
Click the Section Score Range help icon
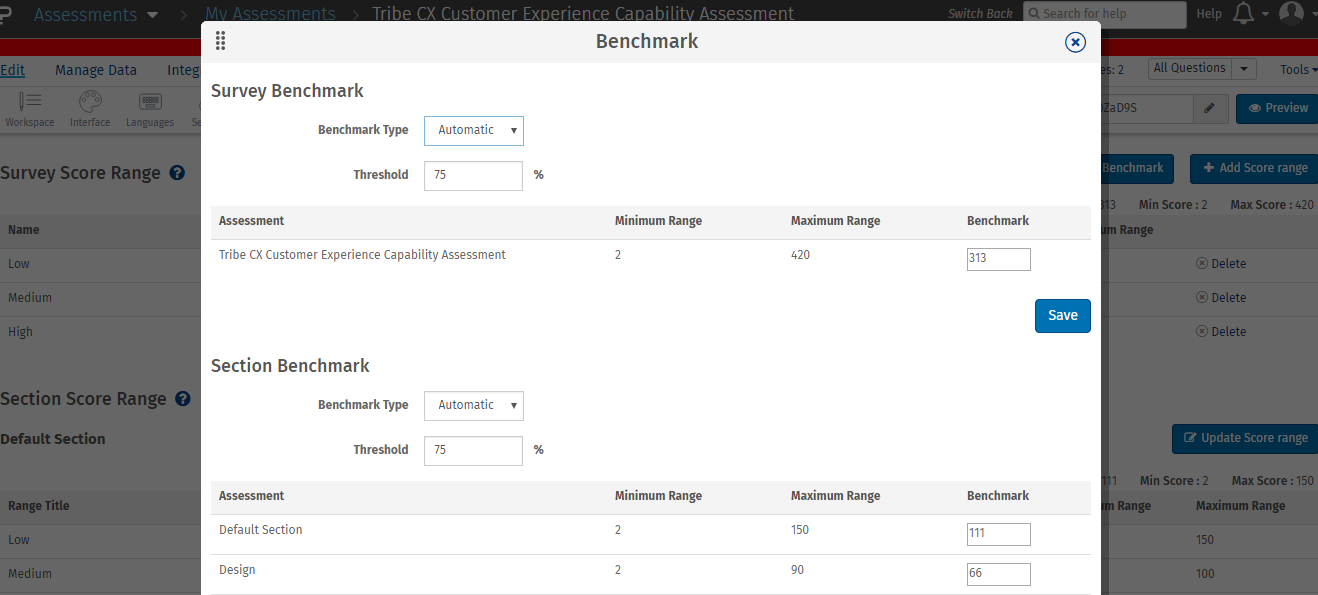(x=183, y=399)
